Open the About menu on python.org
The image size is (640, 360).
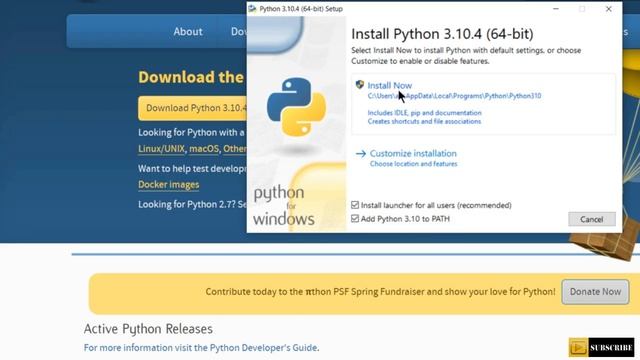pos(188,31)
